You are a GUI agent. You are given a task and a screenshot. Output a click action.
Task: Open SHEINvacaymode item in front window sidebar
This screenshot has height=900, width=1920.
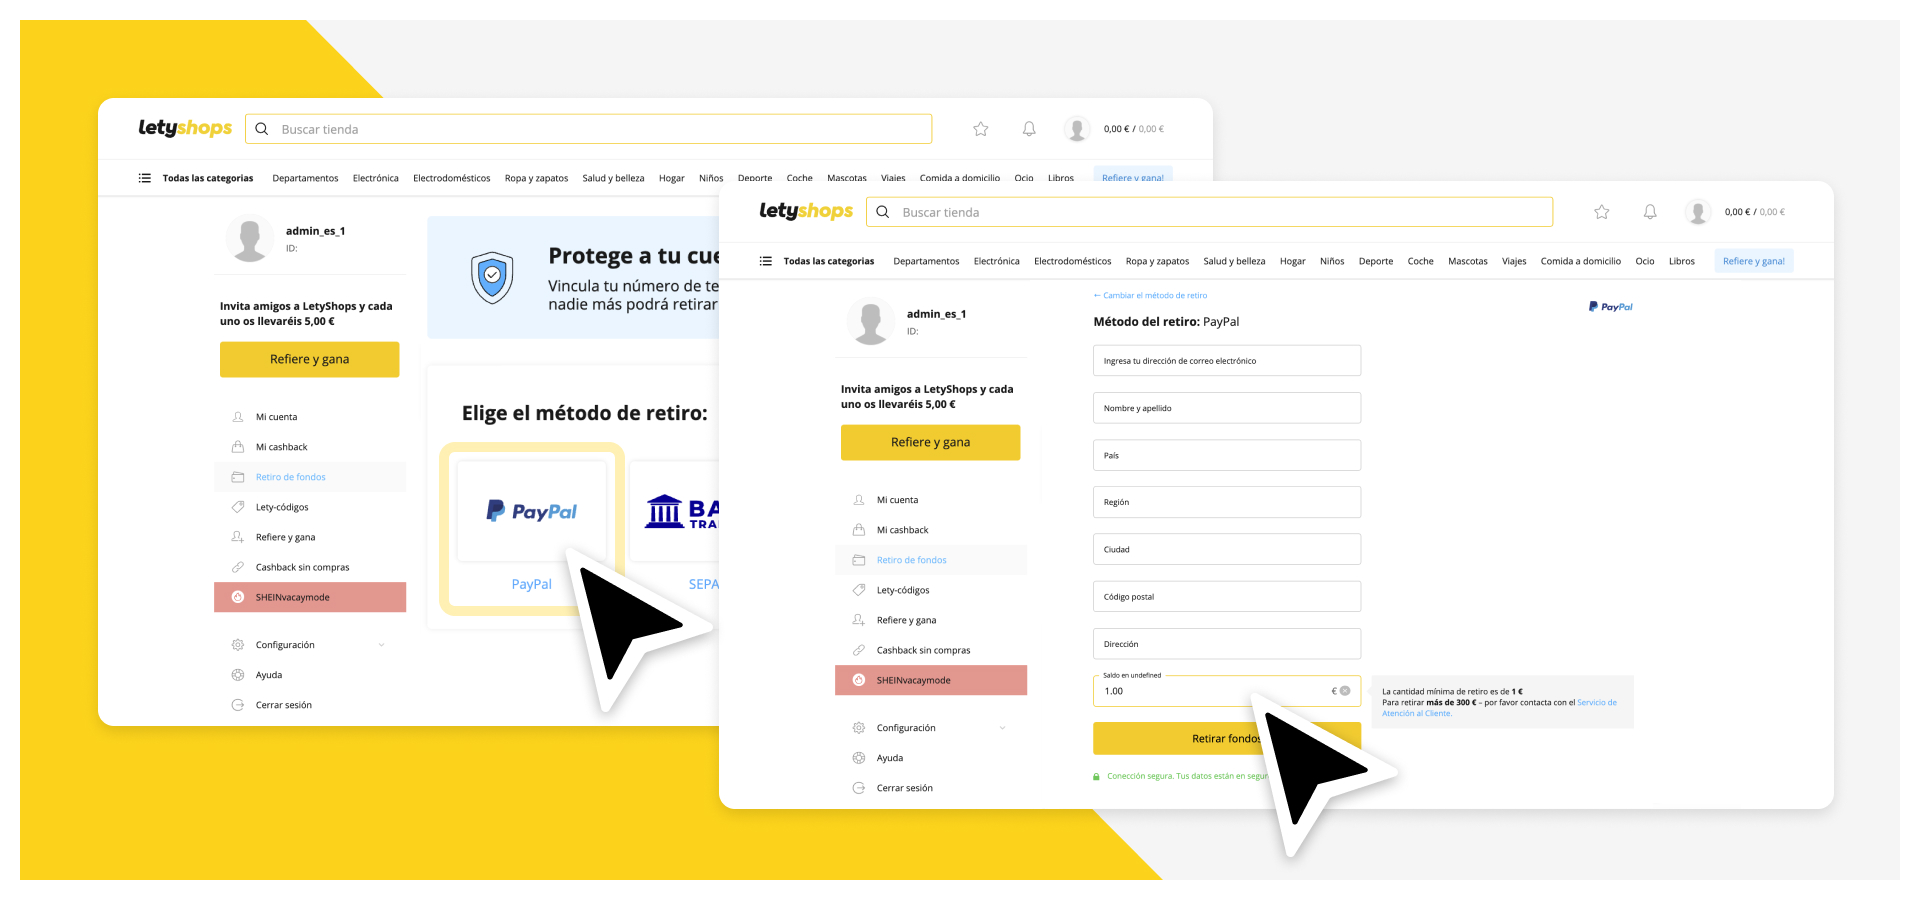point(931,680)
